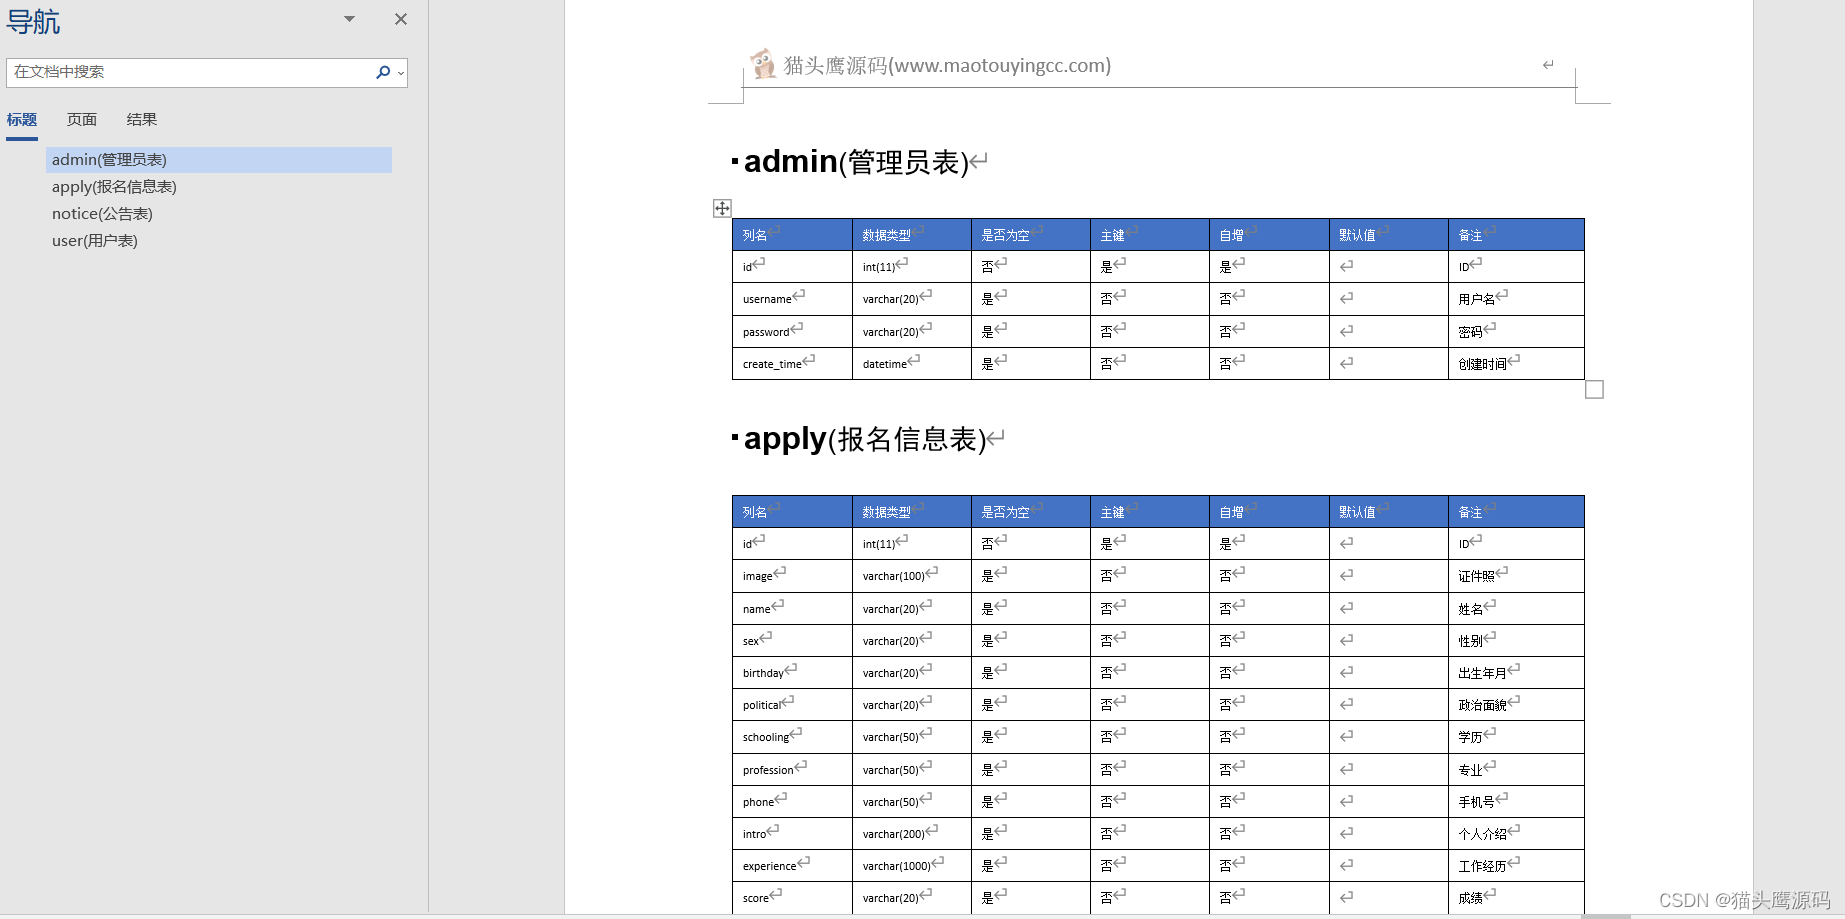The height and width of the screenshot is (919, 1845).
Task: Go to apply(报名信息表) heading in navigation
Action: coord(114,187)
